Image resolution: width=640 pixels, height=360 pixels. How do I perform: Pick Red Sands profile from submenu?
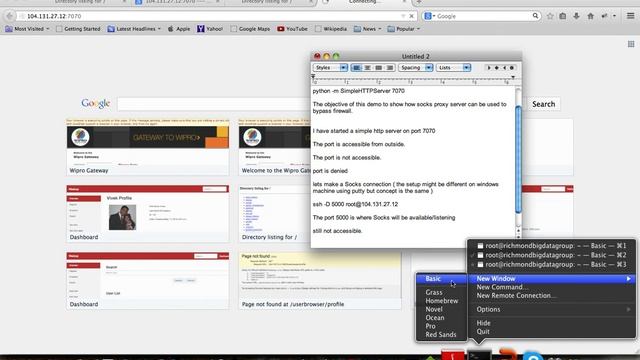[441, 335]
